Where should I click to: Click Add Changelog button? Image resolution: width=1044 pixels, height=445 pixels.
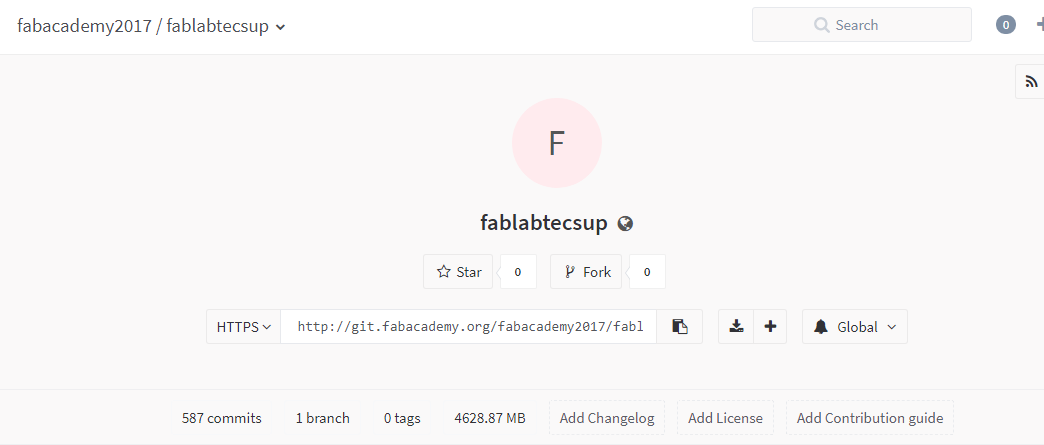pos(607,418)
